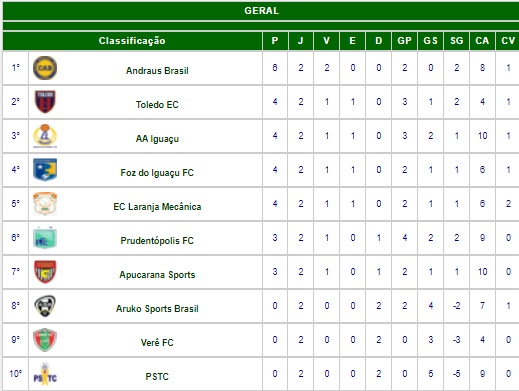Open the Apucarana Sports shield crest
This screenshot has width=519, height=391.
(45, 272)
